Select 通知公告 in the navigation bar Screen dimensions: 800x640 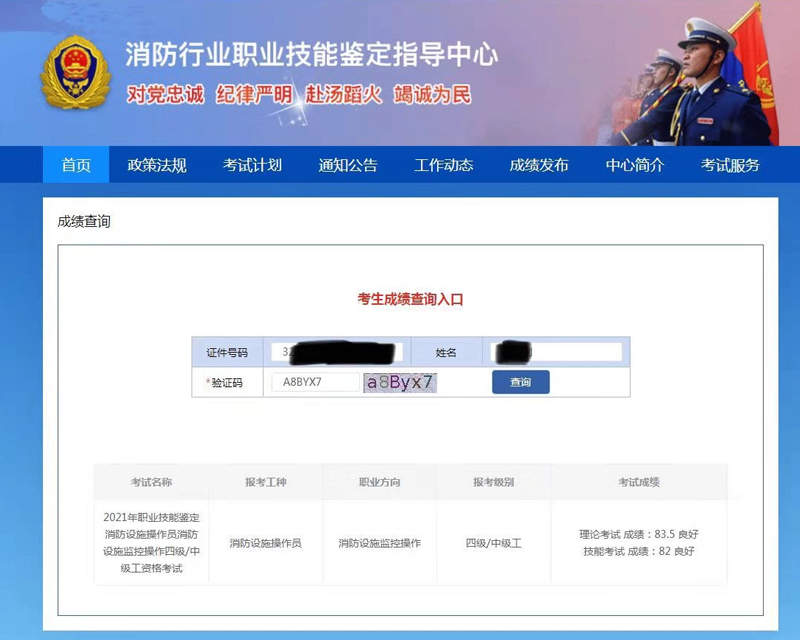[x=348, y=165]
